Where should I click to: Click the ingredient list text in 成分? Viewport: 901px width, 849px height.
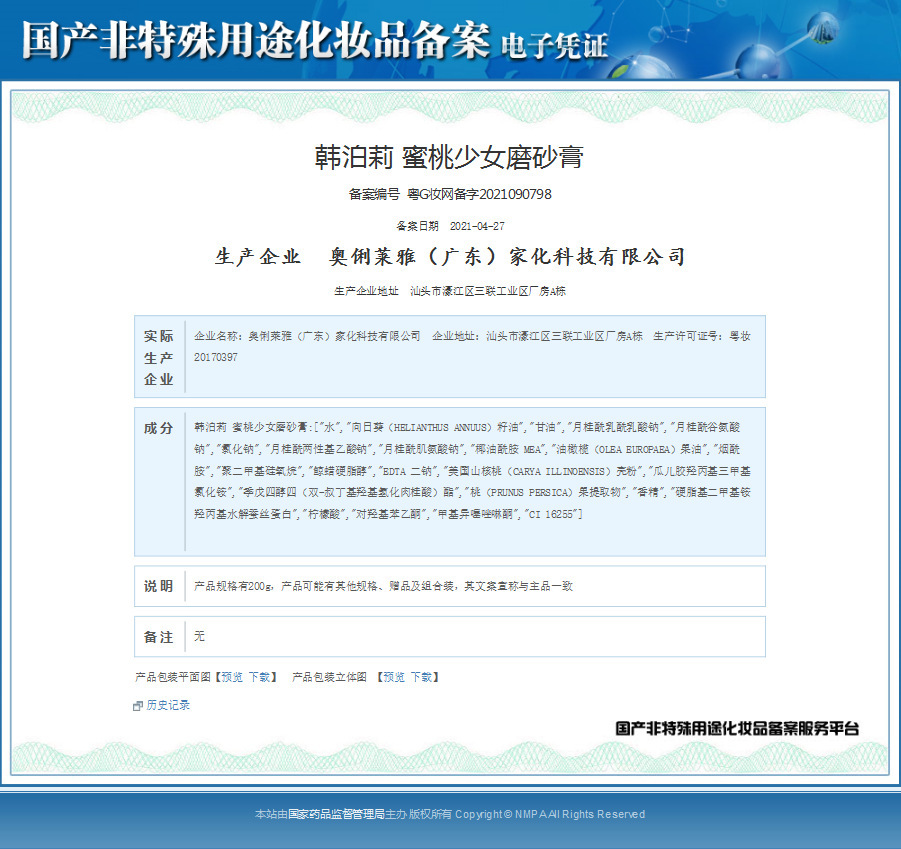point(472,470)
